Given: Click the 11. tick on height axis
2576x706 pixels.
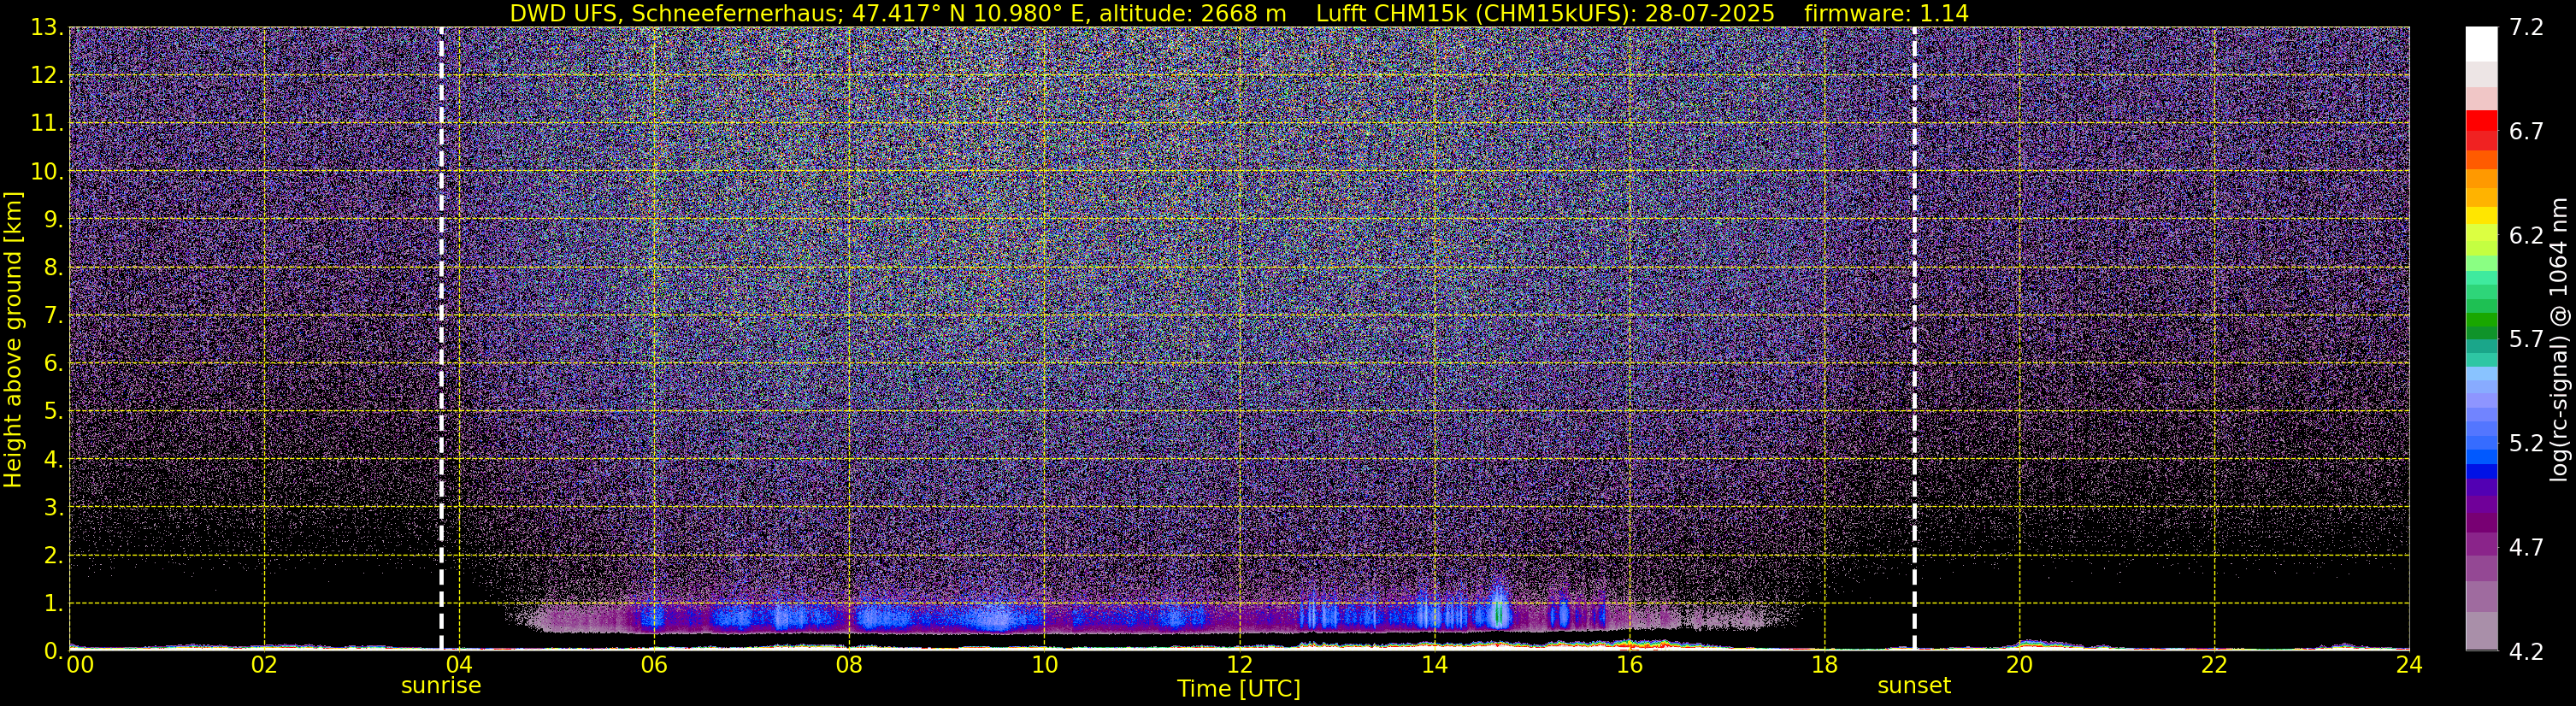Looking at the screenshot, I should tap(46, 124).
